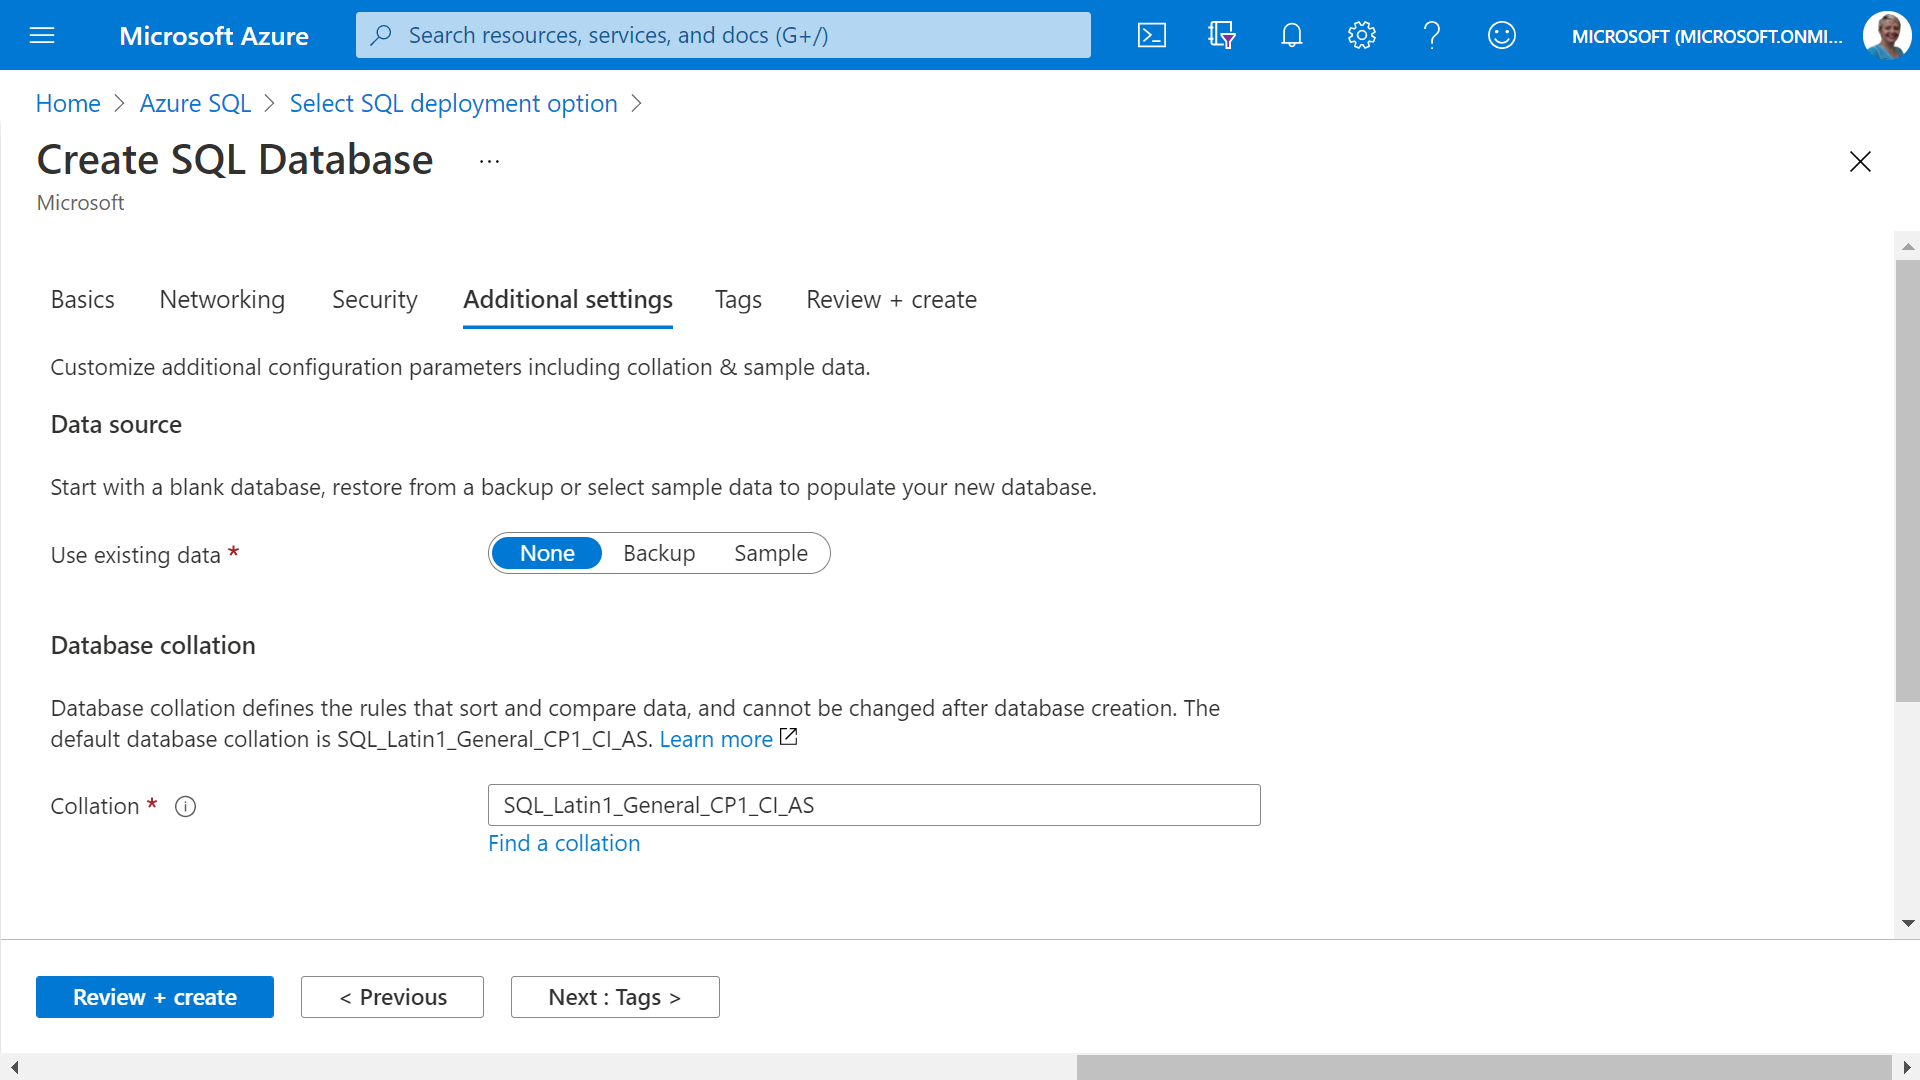Select None for existing data

[547, 553]
